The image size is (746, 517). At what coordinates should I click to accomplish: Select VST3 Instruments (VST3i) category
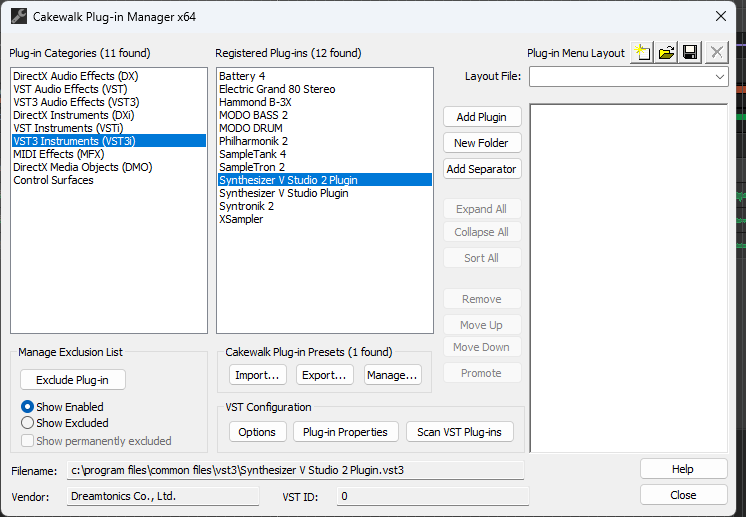point(108,141)
